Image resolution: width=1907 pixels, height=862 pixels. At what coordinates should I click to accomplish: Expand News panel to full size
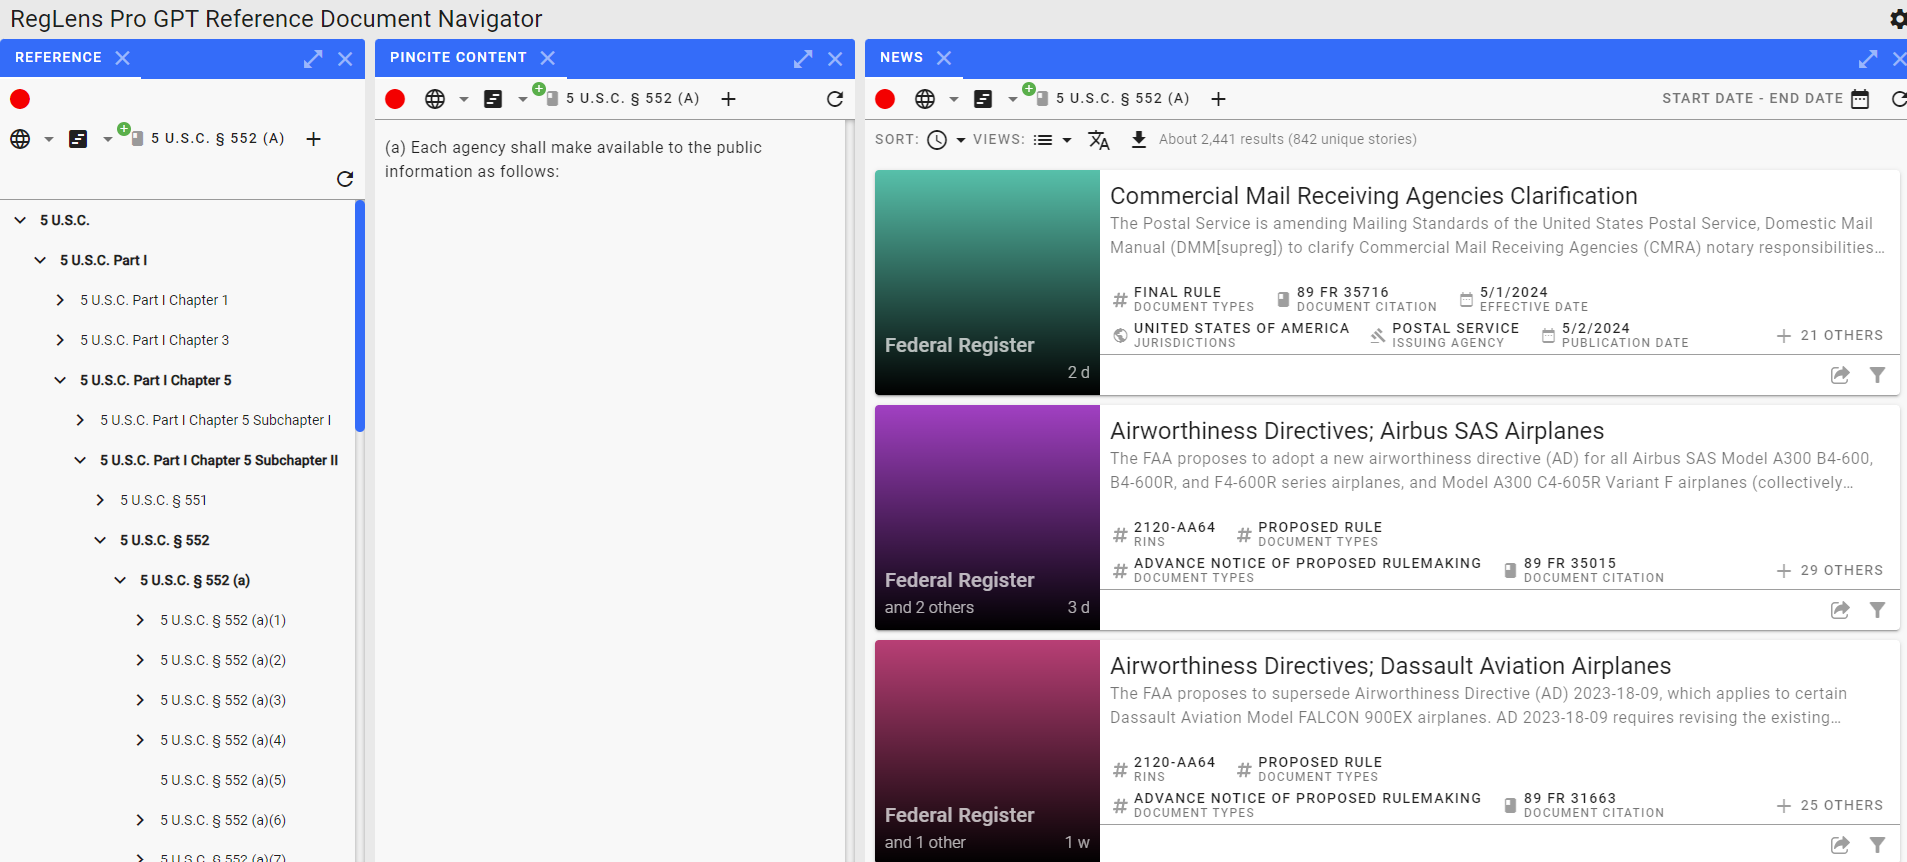[1867, 59]
